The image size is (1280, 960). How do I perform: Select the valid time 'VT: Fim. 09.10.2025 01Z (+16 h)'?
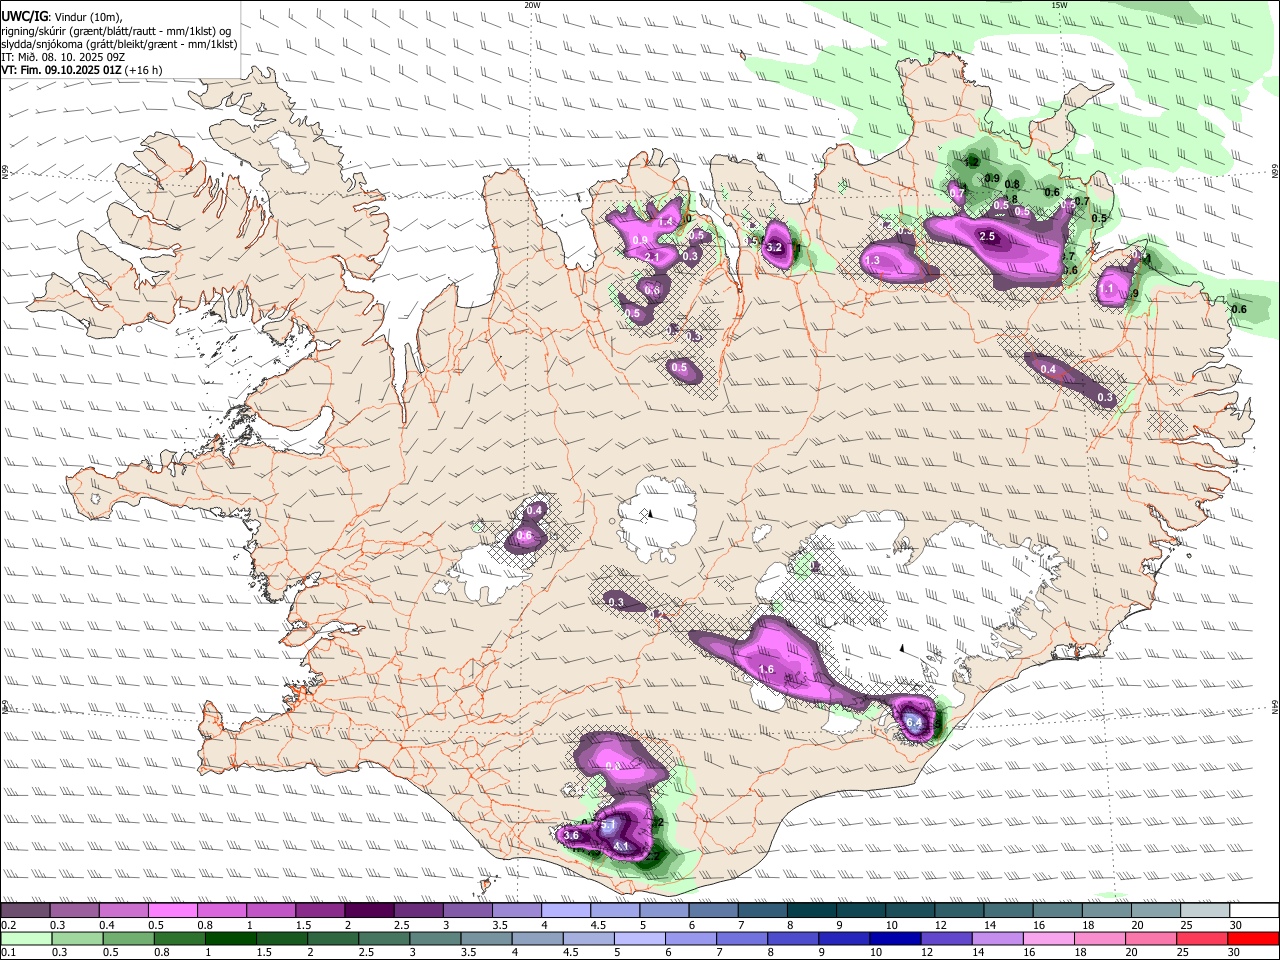tap(82, 70)
